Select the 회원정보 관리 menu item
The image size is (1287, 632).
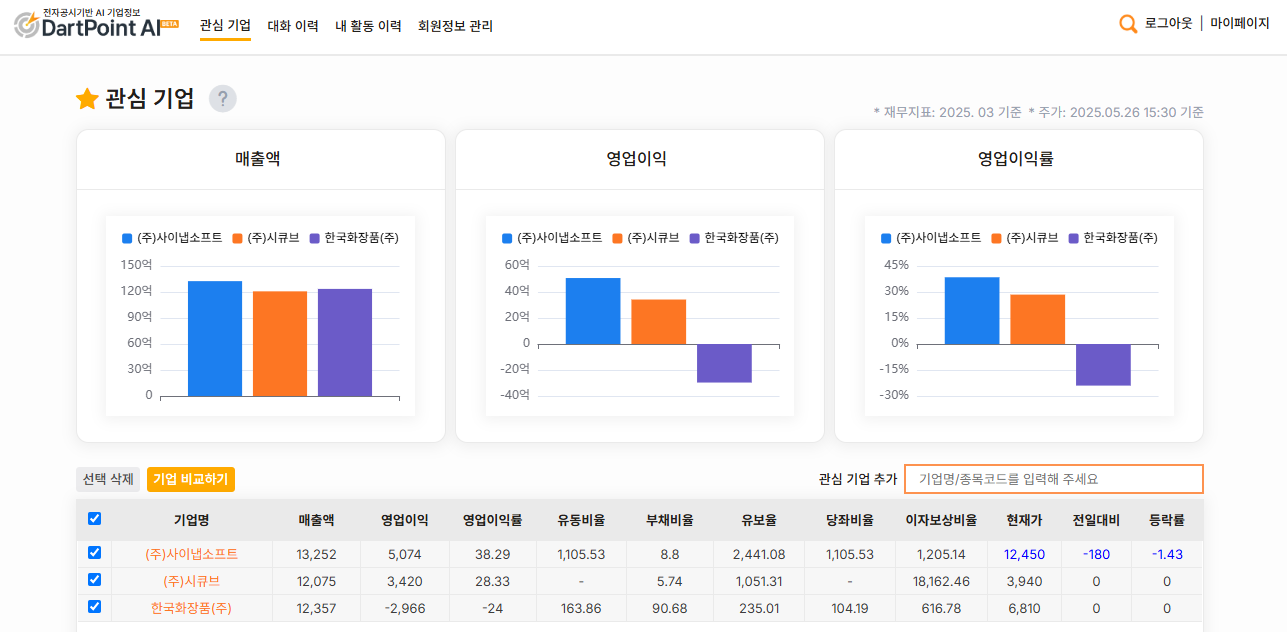(454, 27)
